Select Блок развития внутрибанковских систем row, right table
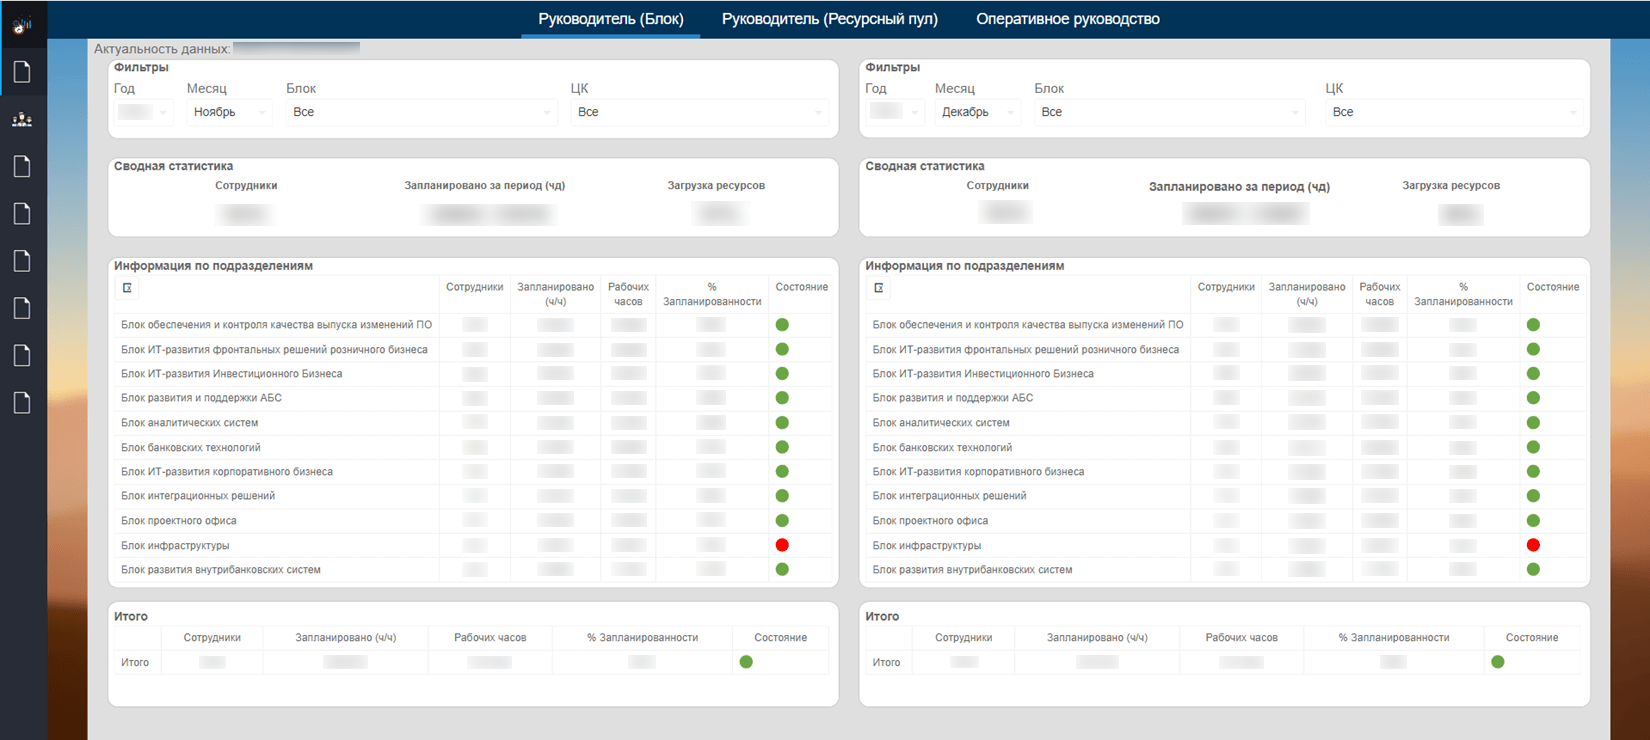This screenshot has height=740, width=1650. click(1226, 570)
